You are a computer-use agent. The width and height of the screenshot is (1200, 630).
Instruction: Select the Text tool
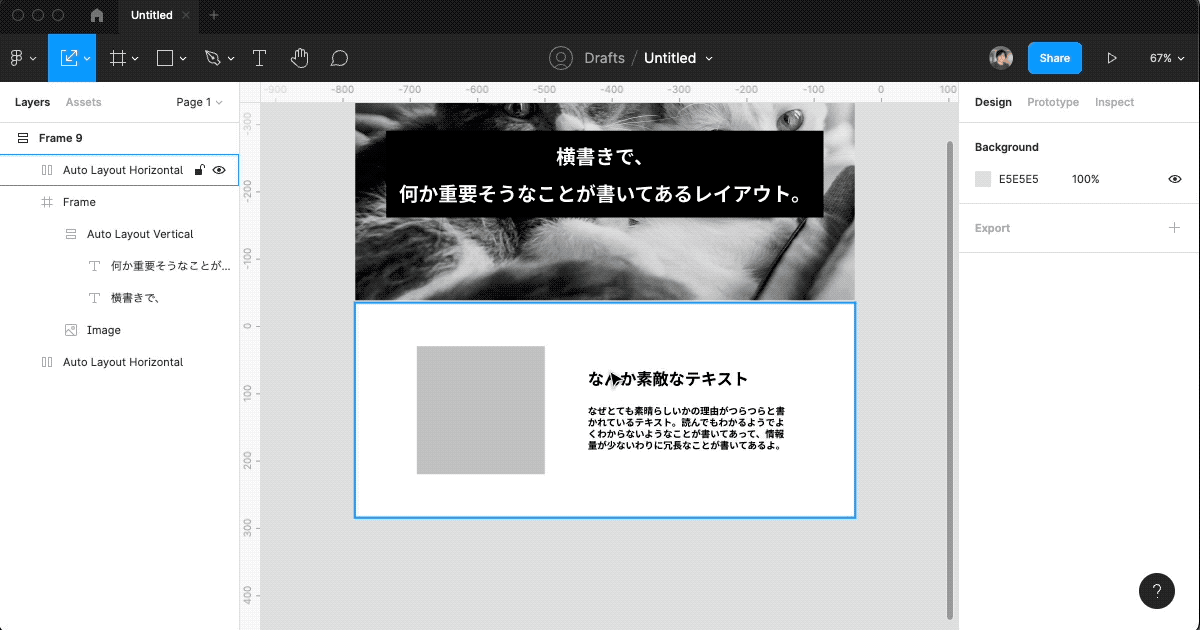coord(259,58)
